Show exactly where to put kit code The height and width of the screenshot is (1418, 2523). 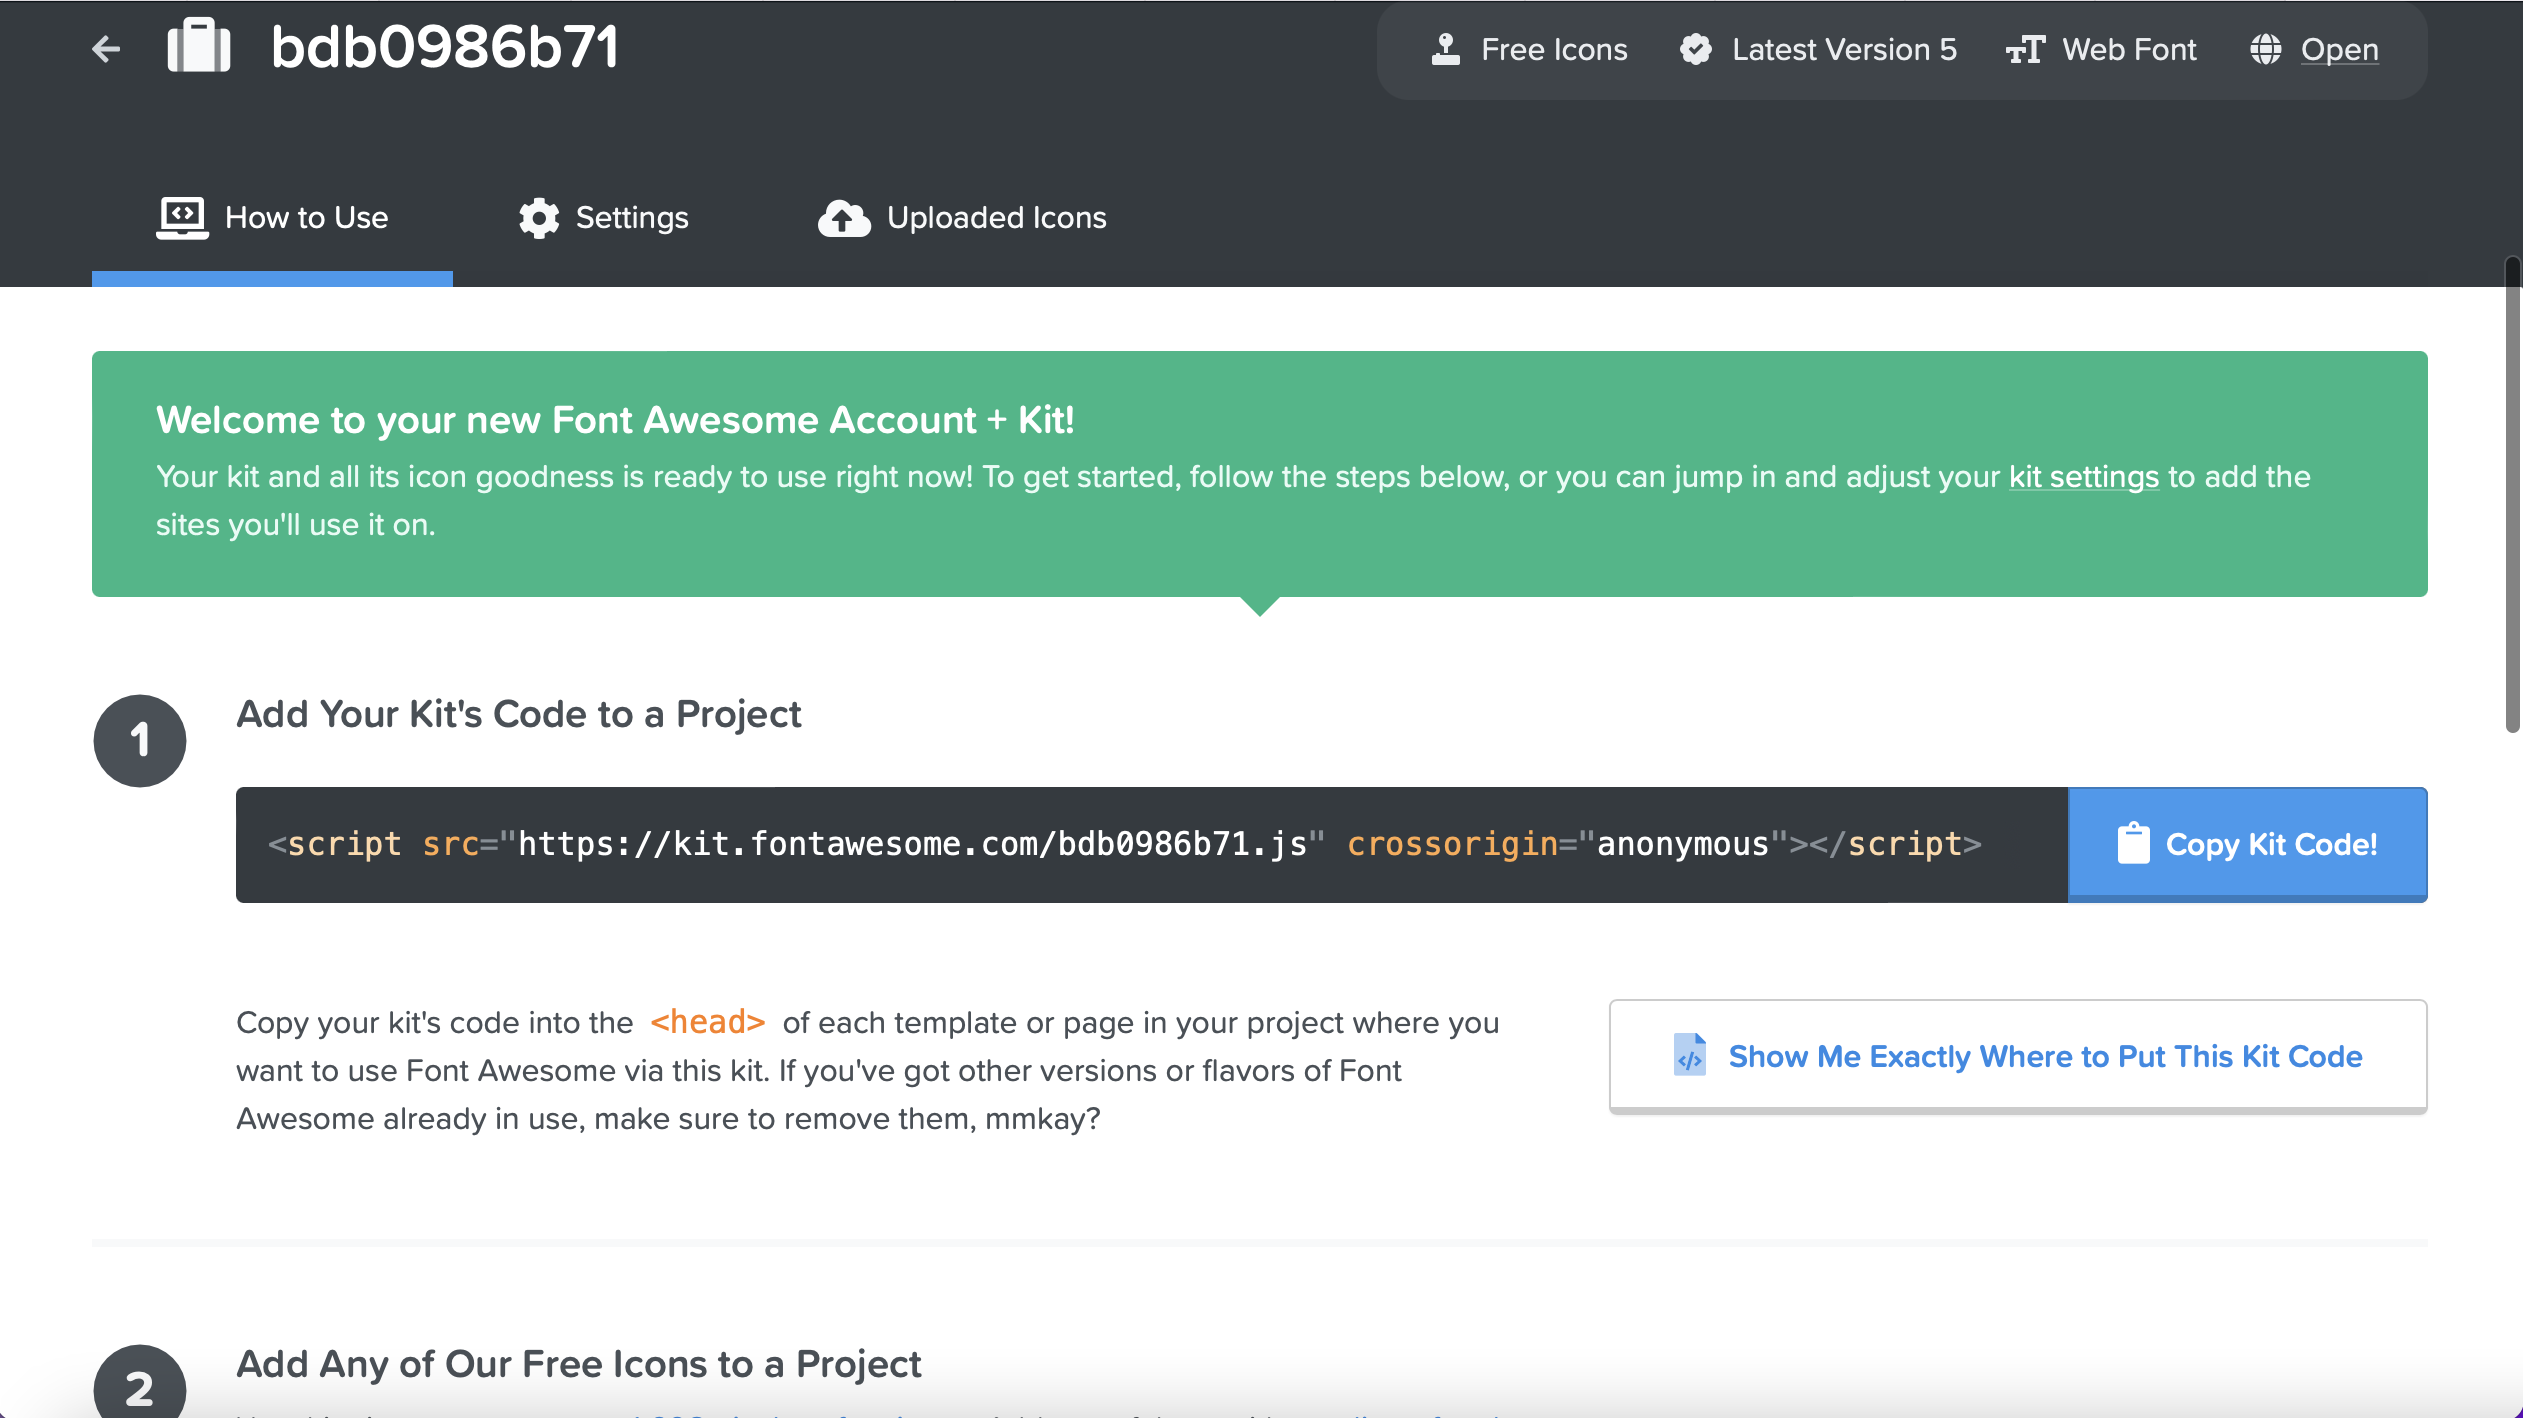[x=2018, y=1056]
